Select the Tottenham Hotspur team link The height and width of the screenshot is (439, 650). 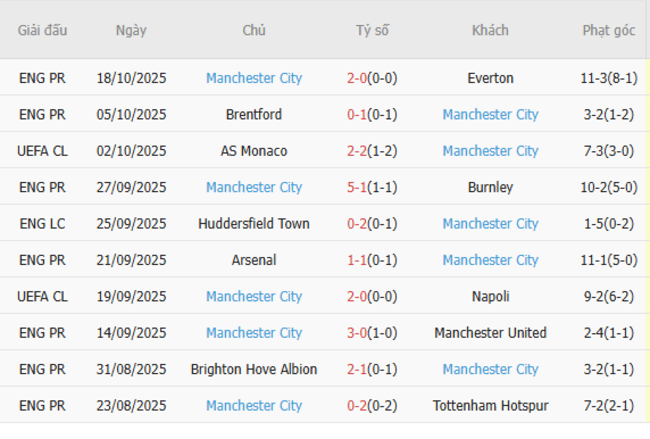point(490,406)
